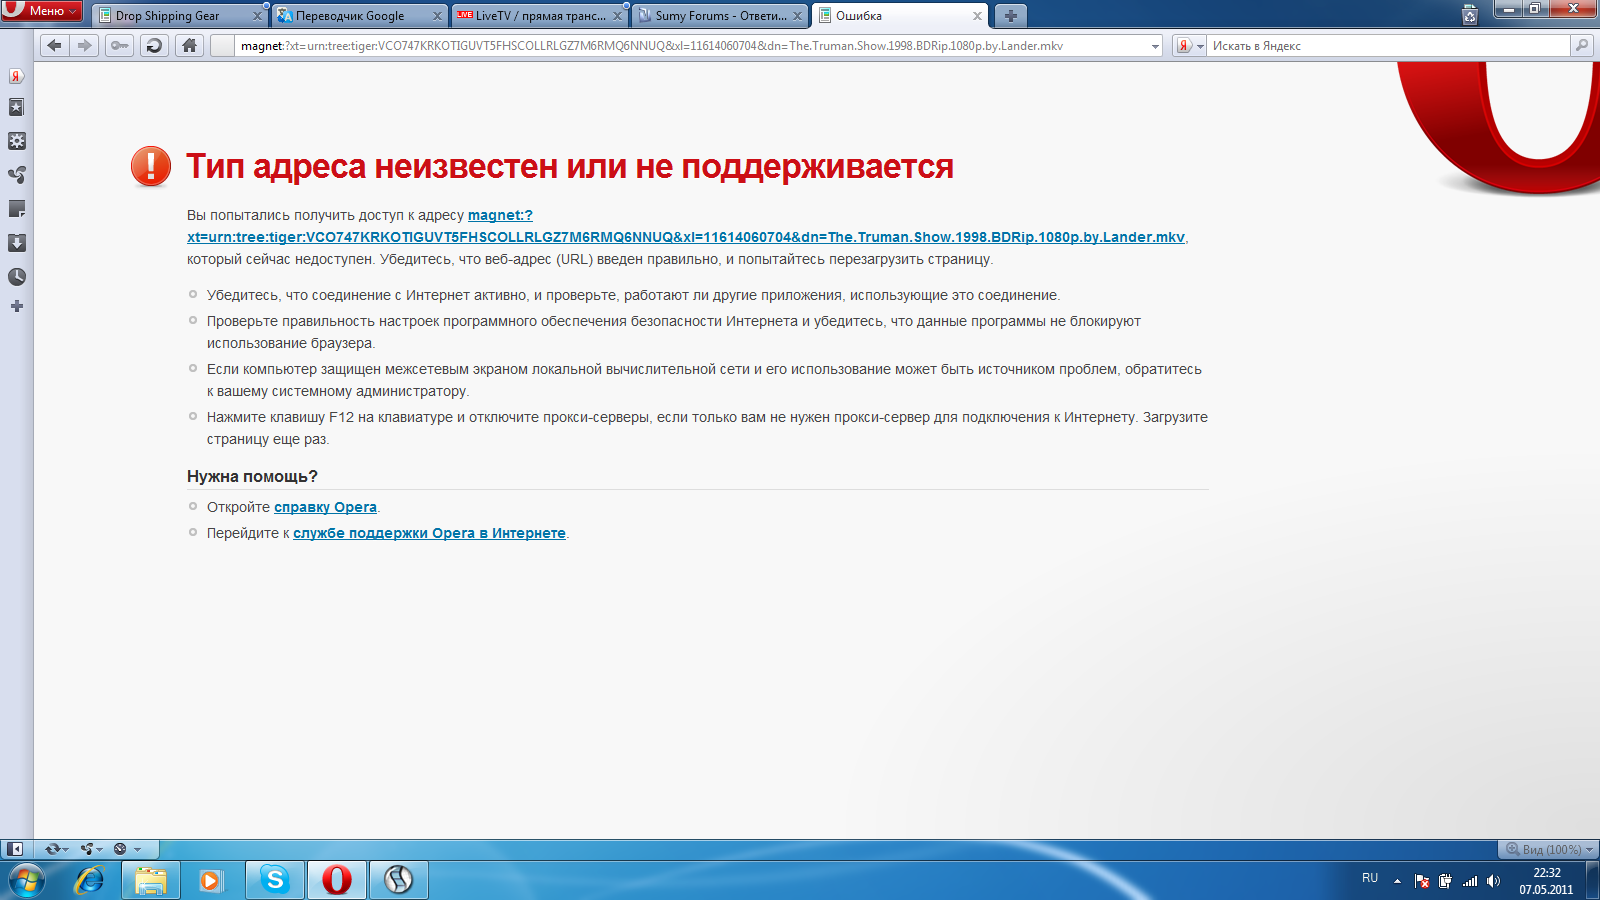Expand the Opera Link sync dropdown
Viewport: 1600px width, 900px height.
point(56,849)
